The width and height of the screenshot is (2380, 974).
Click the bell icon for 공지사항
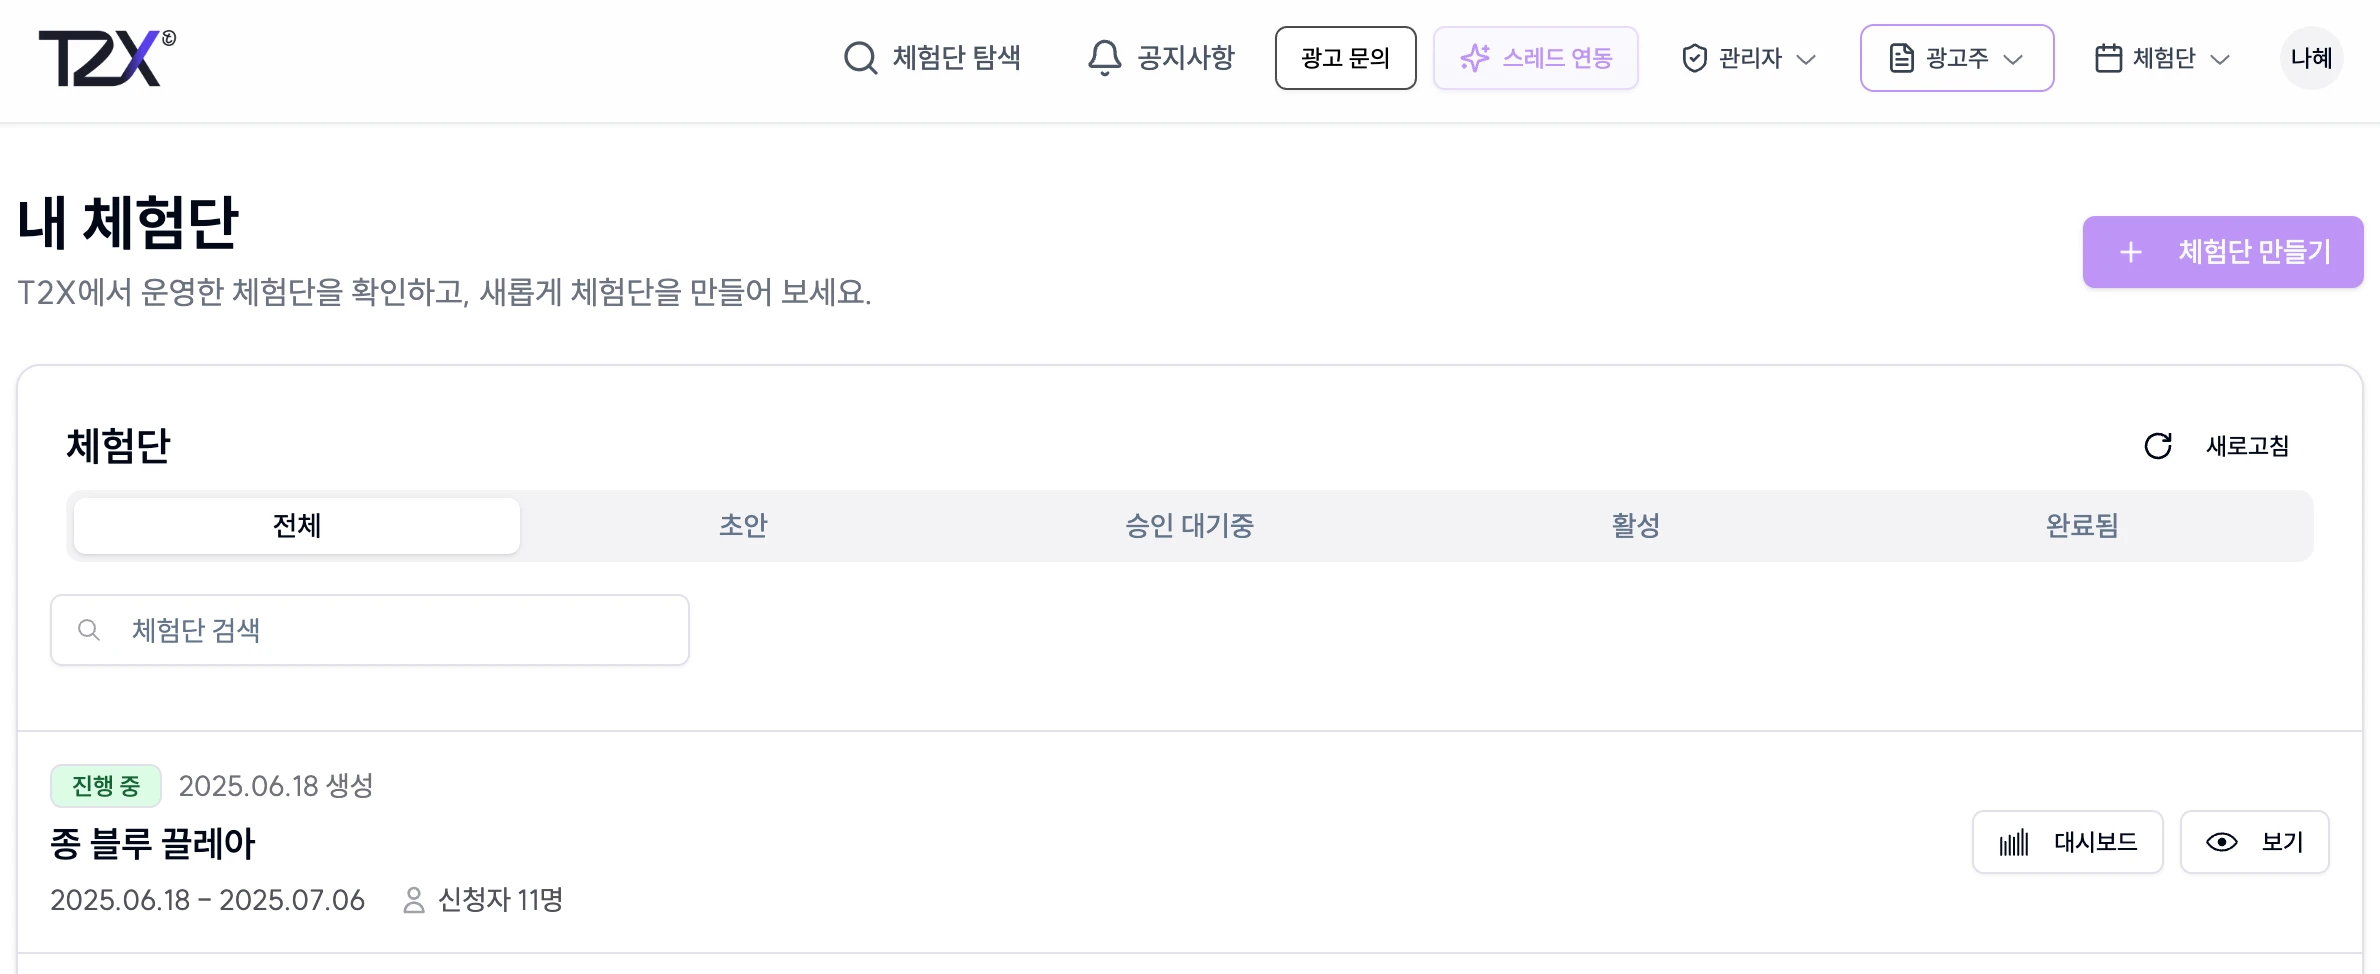[x=1104, y=58]
